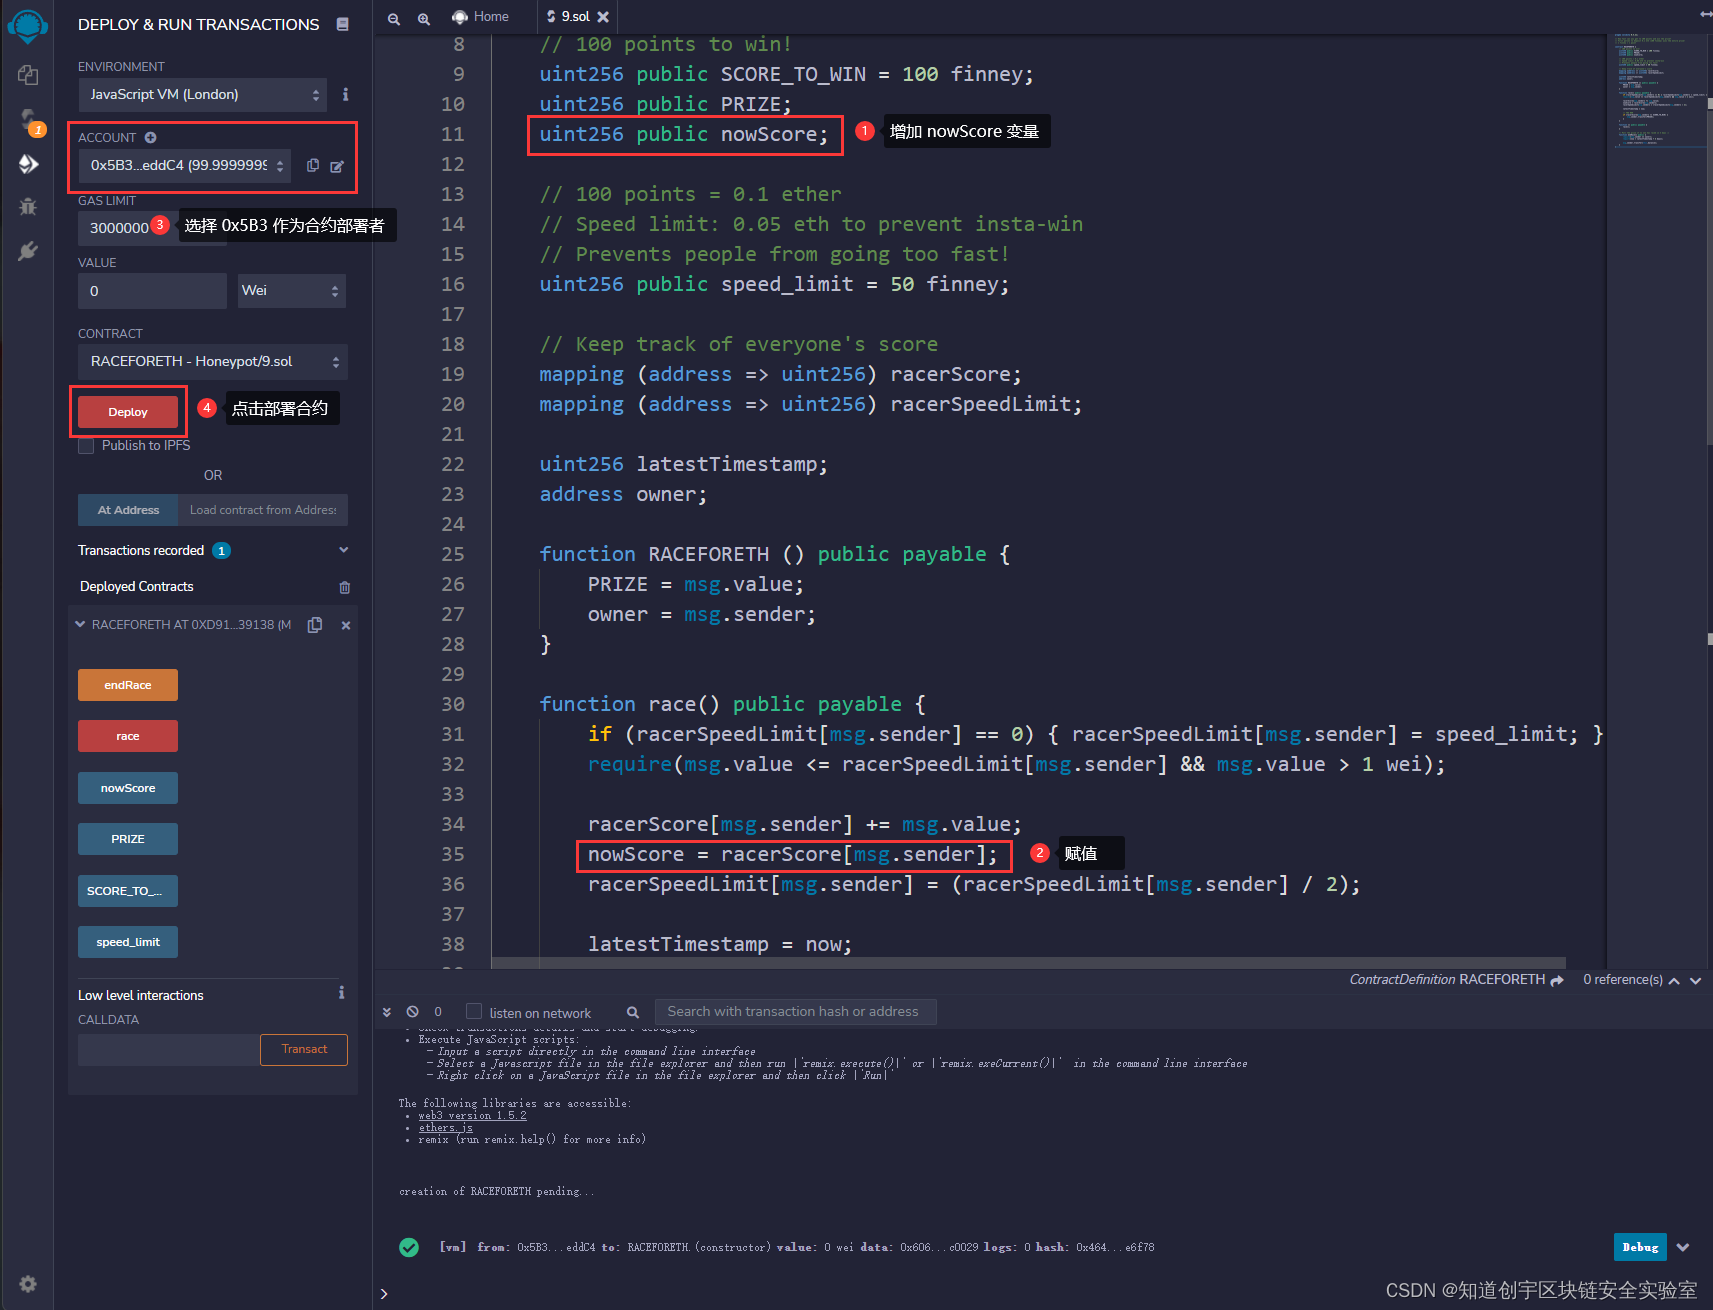Viewport: 1713px width, 1310px height.
Task: Open Settings gear at sidebar bottom
Action: pyautogui.click(x=28, y=1284)
